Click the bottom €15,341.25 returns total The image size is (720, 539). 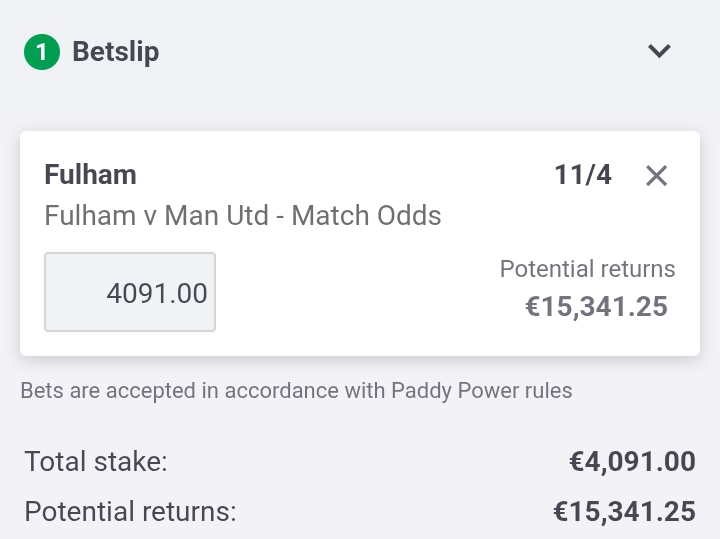tap(624, 511)
